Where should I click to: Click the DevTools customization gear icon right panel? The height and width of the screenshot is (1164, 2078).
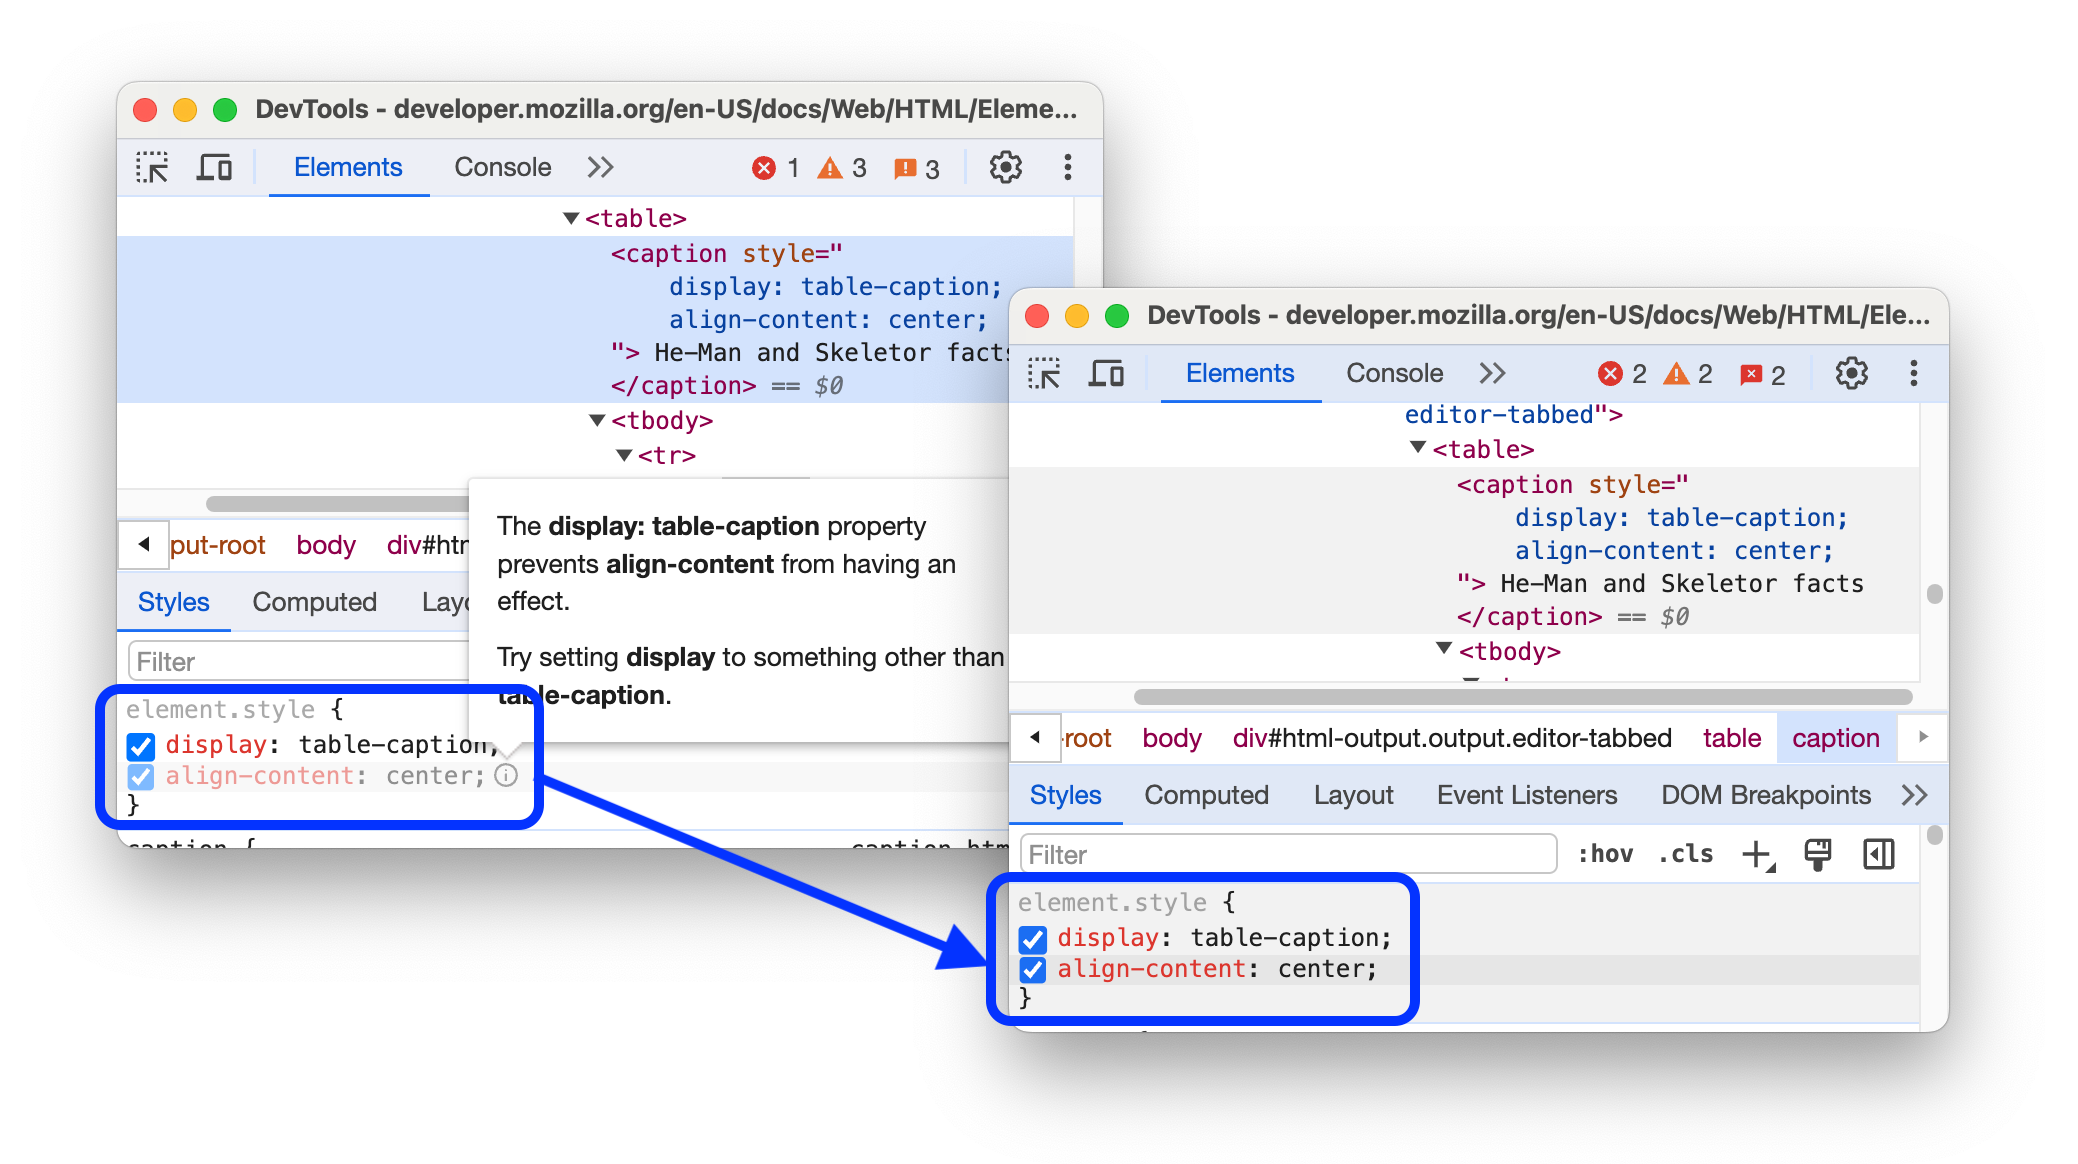tap(1853, 374)
